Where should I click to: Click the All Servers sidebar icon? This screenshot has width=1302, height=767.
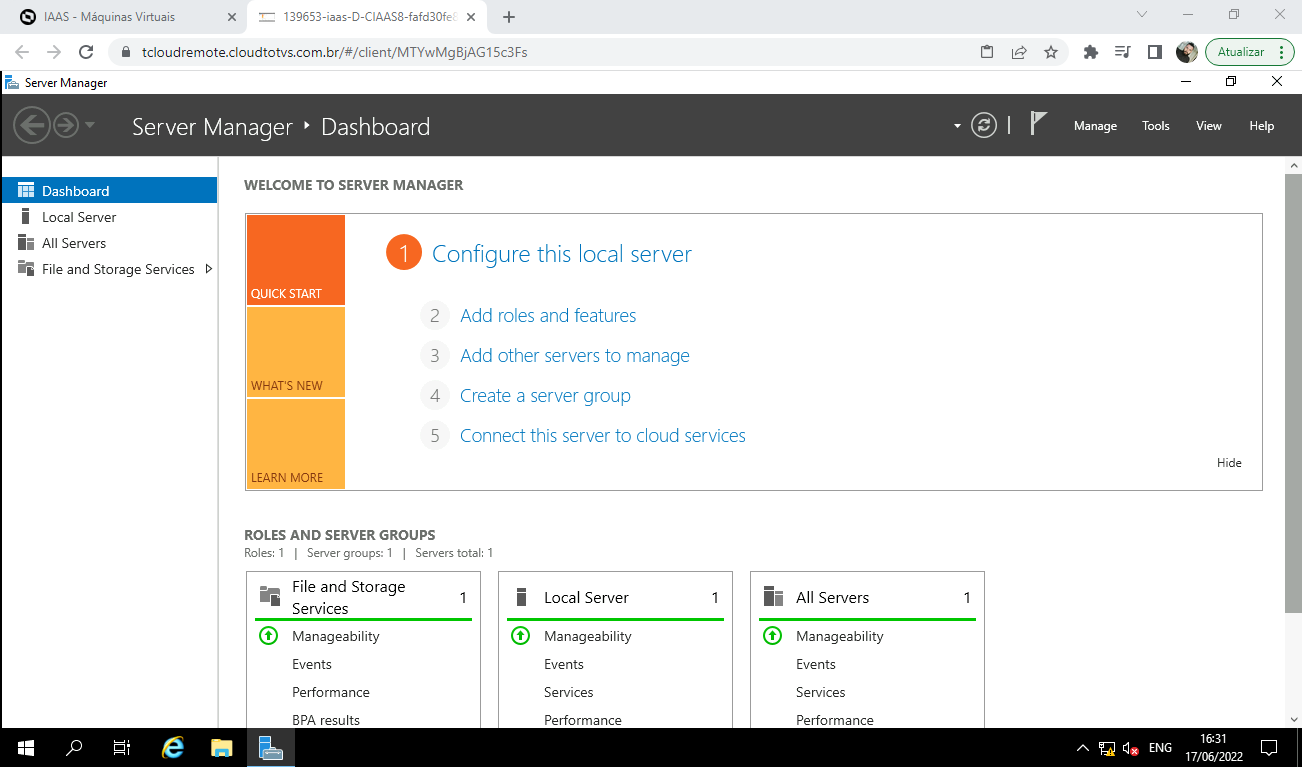(x=26, y=243)
